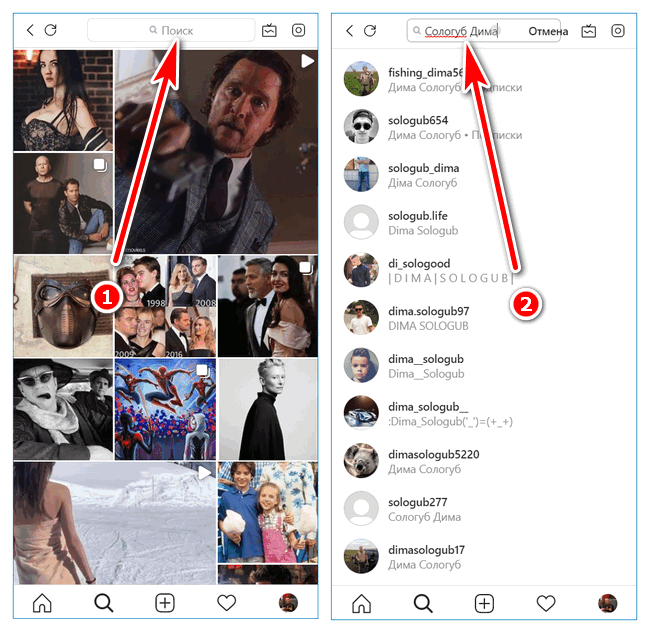Viewport: 650px width, 633px height.
Task: Go to Home tab in right window
Action: 361,603
